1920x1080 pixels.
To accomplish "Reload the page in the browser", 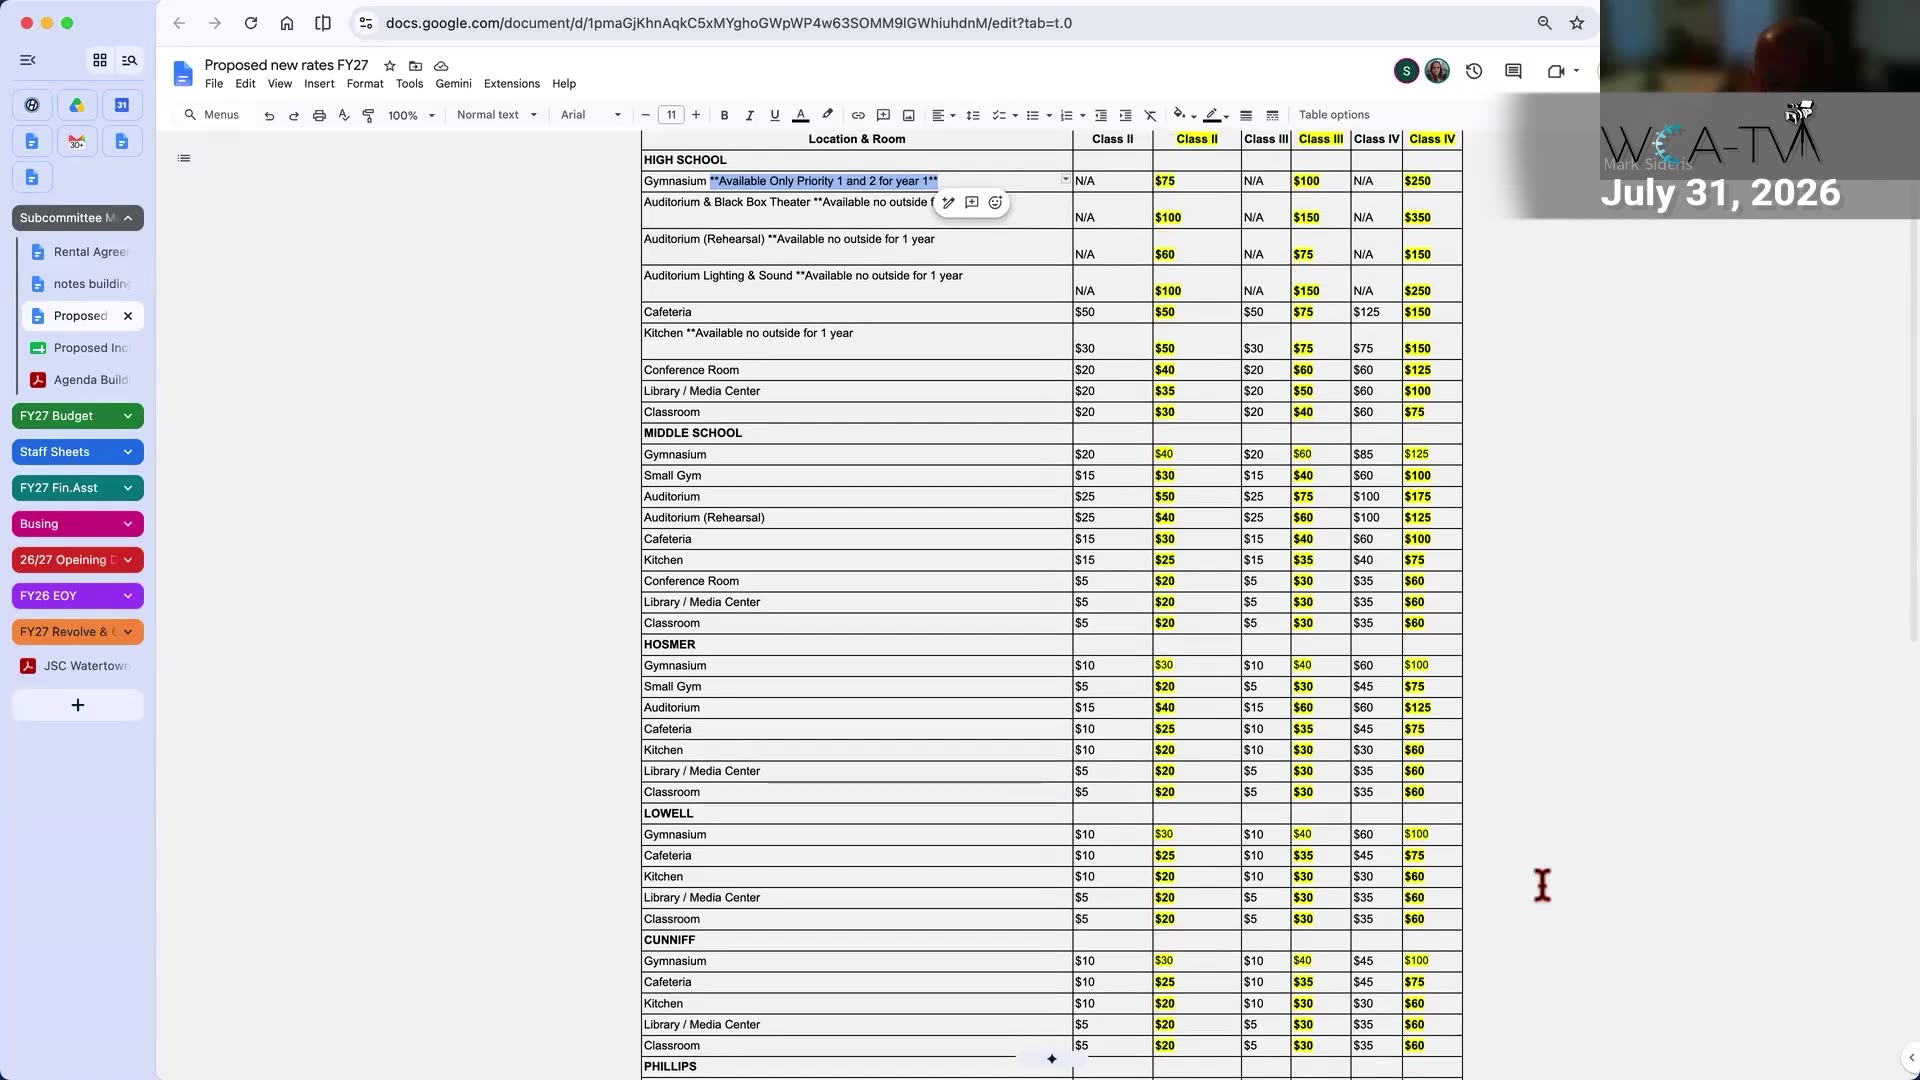I will point(251,23).
